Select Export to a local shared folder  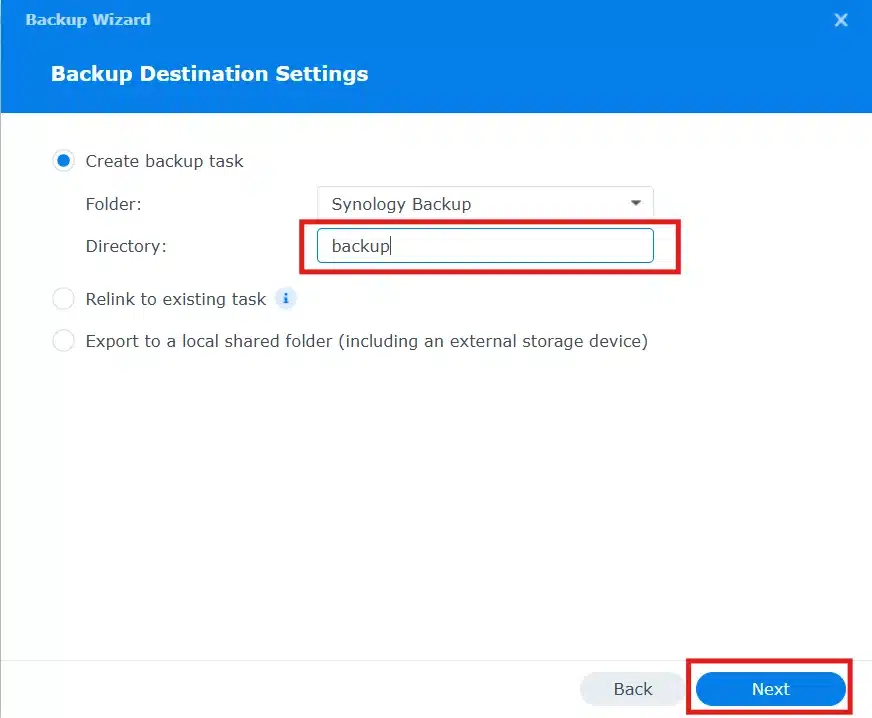tap(63, 341)
